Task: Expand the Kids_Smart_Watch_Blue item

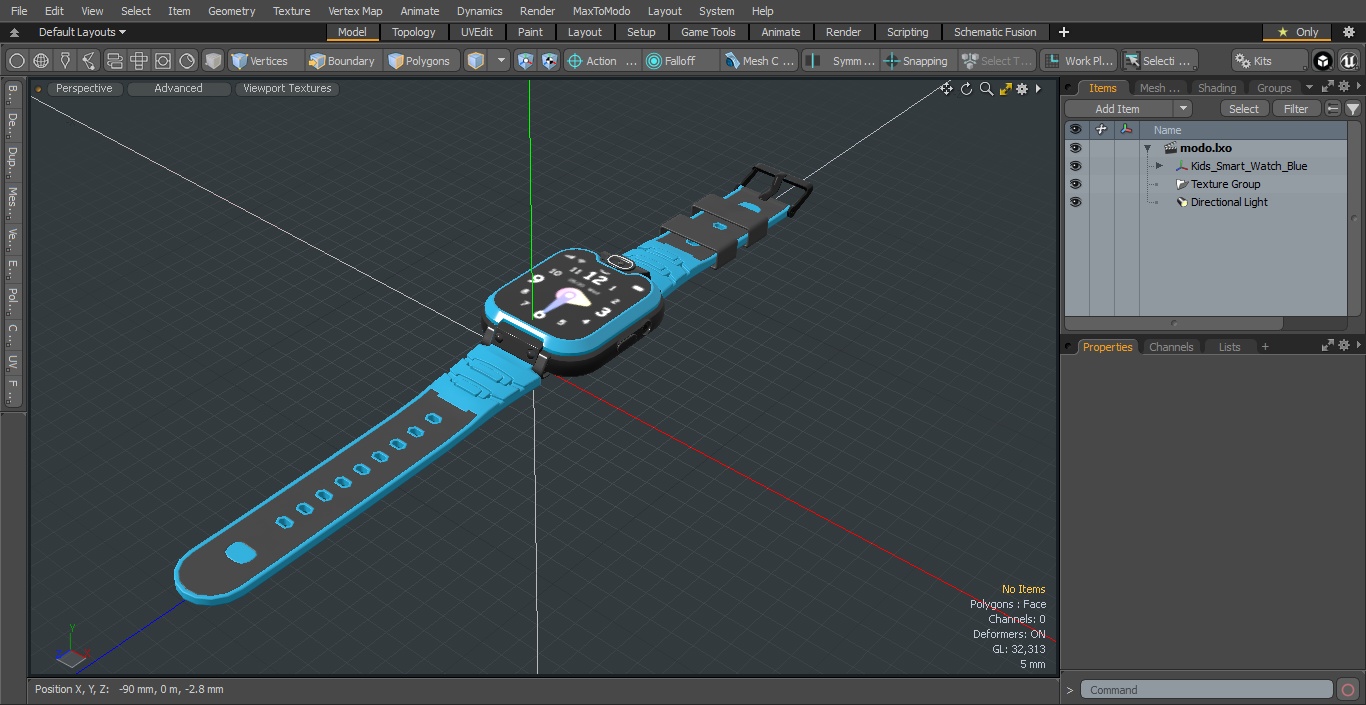Action: click(x=1159, y=166)
